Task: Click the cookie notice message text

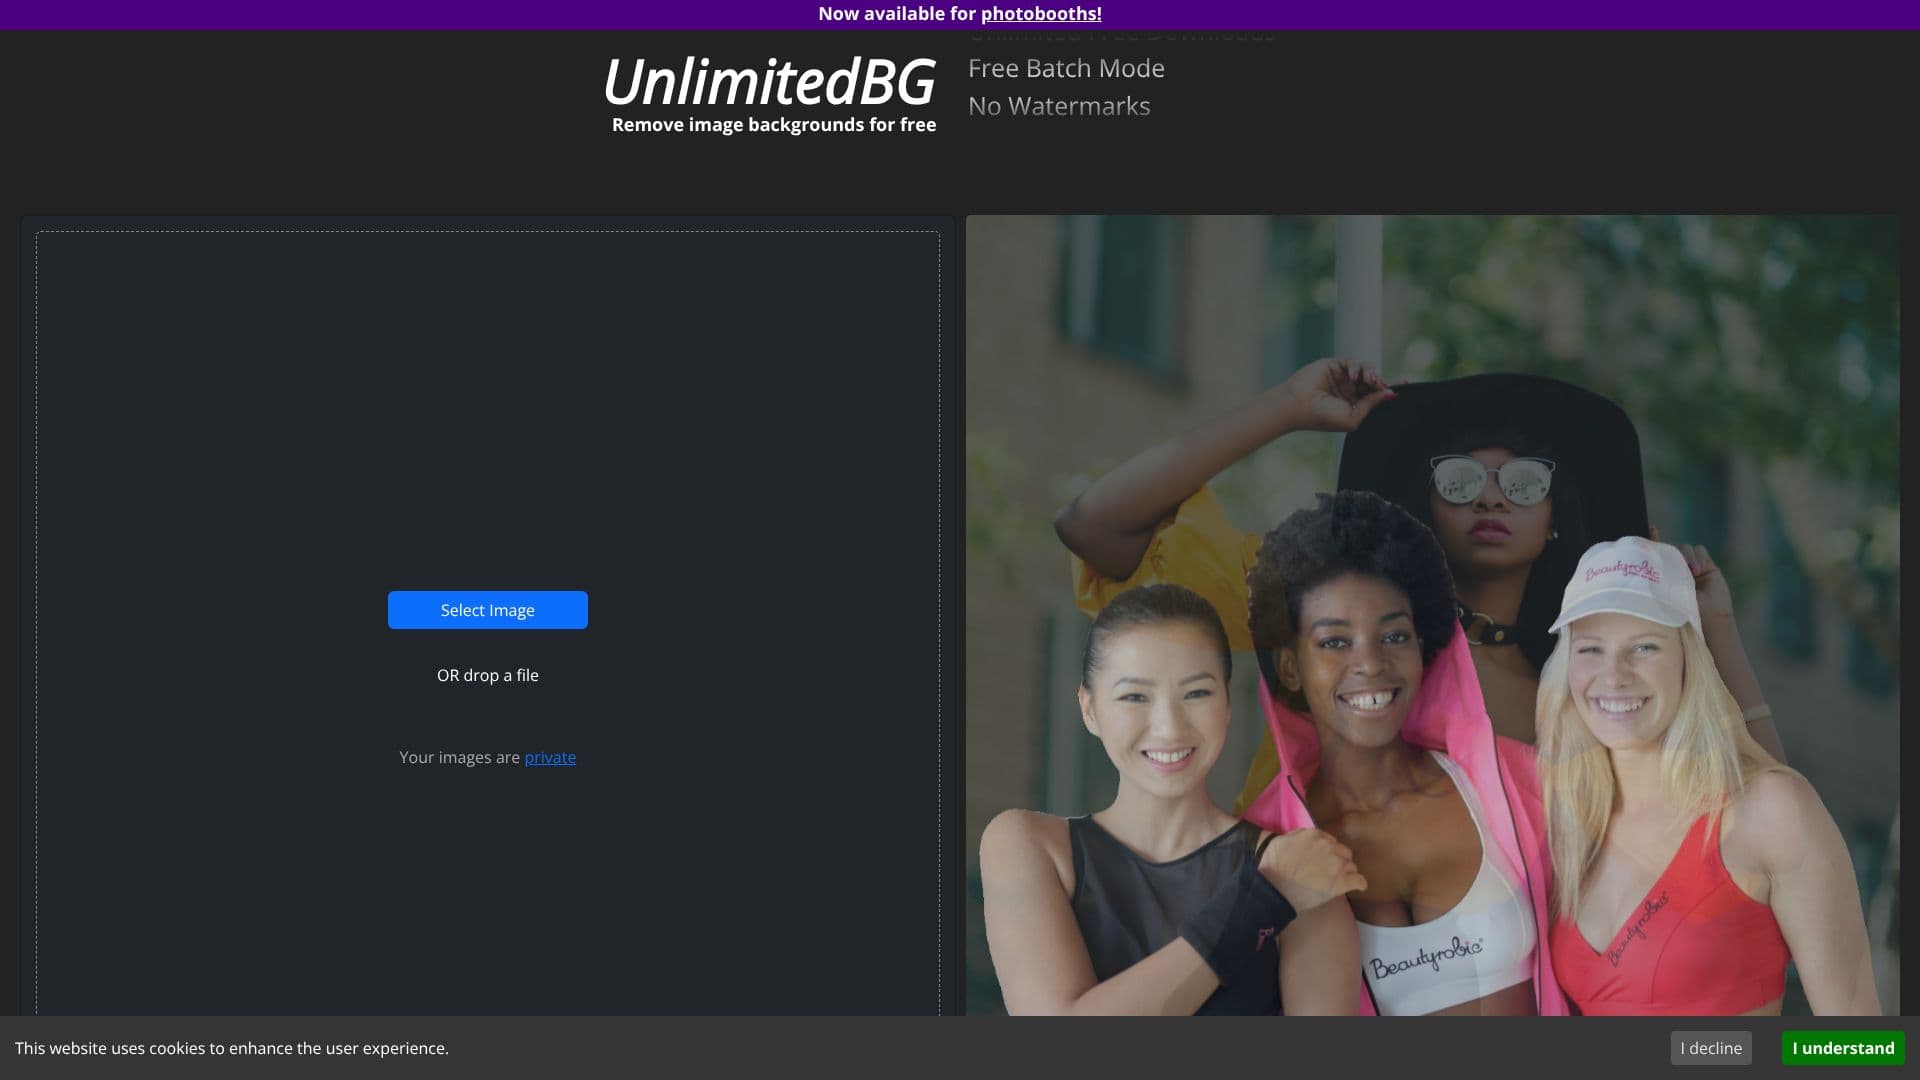Action: coord(232,1048)
